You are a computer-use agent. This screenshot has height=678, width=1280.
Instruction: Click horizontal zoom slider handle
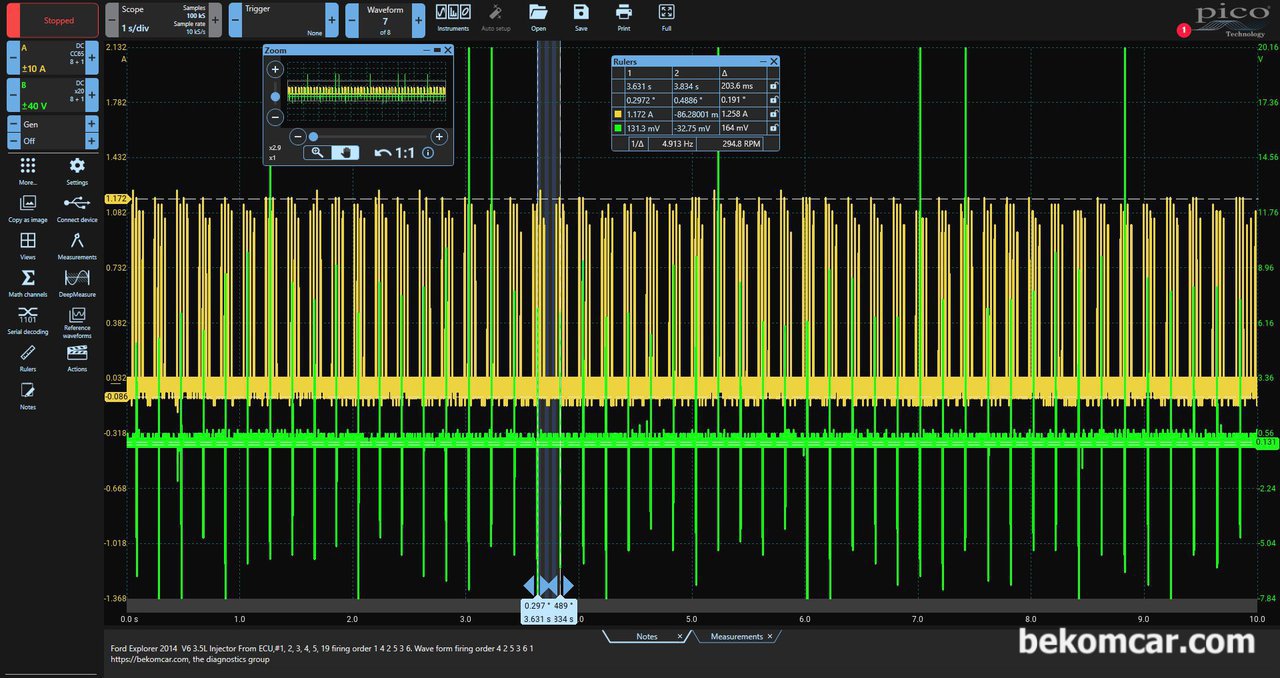(313, 136)
